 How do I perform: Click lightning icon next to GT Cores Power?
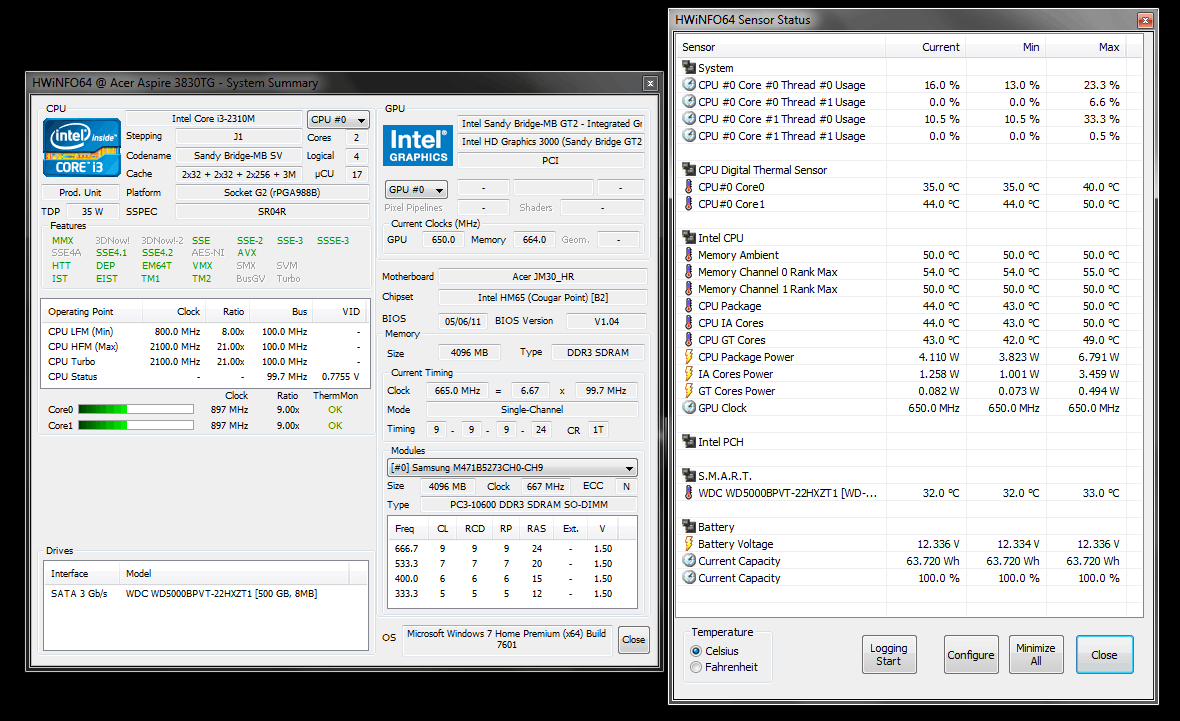689,391
